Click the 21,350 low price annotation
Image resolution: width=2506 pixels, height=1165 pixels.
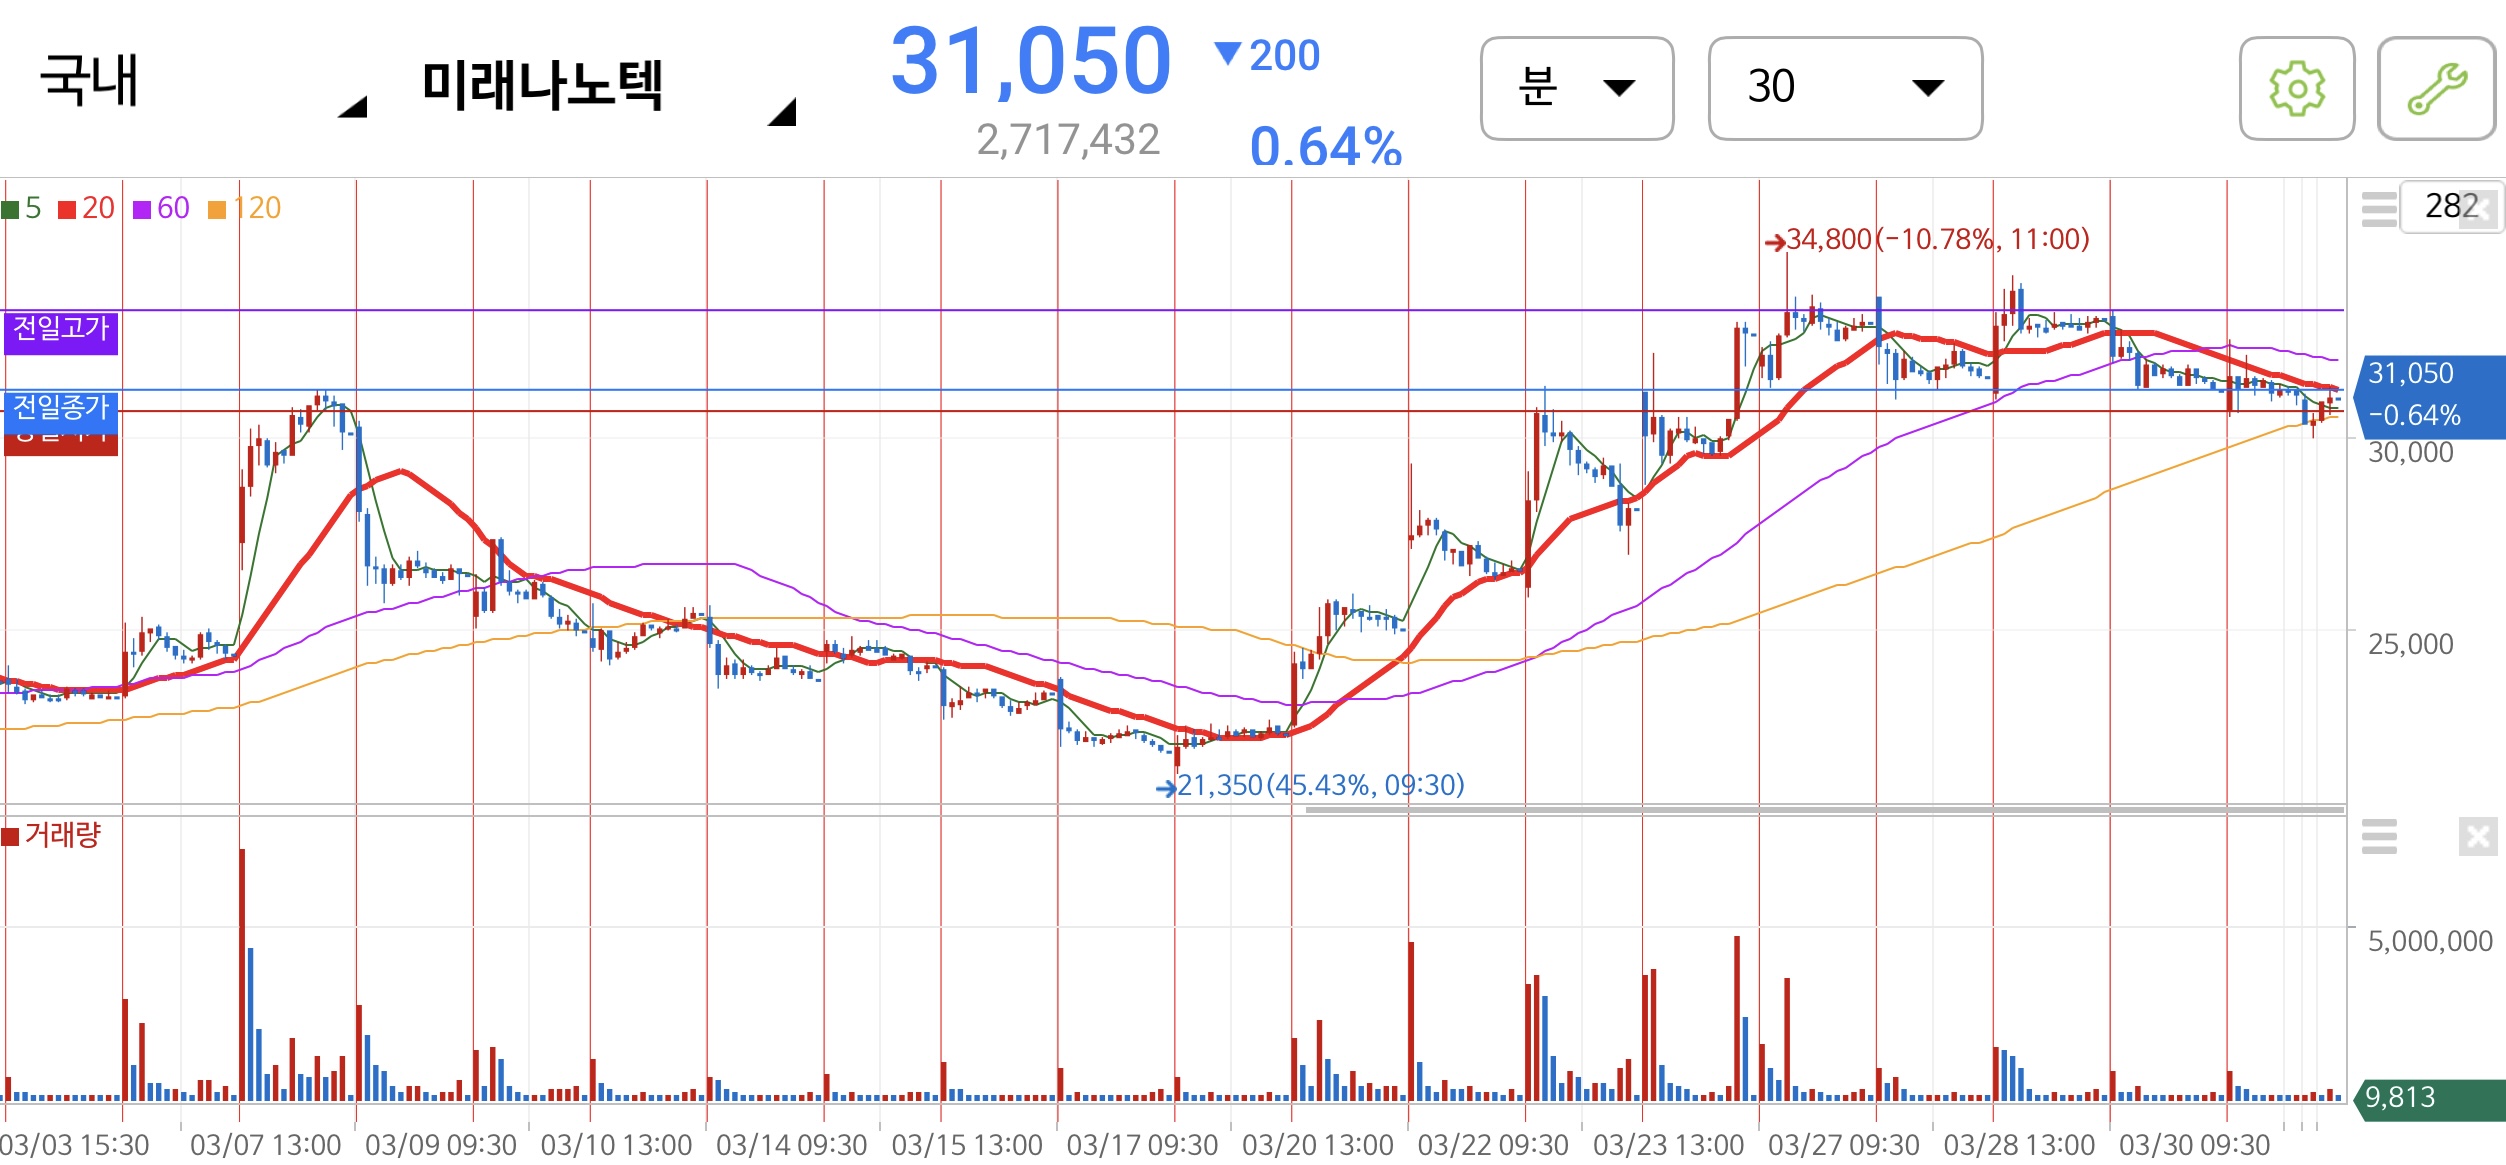click(1310, 785)
